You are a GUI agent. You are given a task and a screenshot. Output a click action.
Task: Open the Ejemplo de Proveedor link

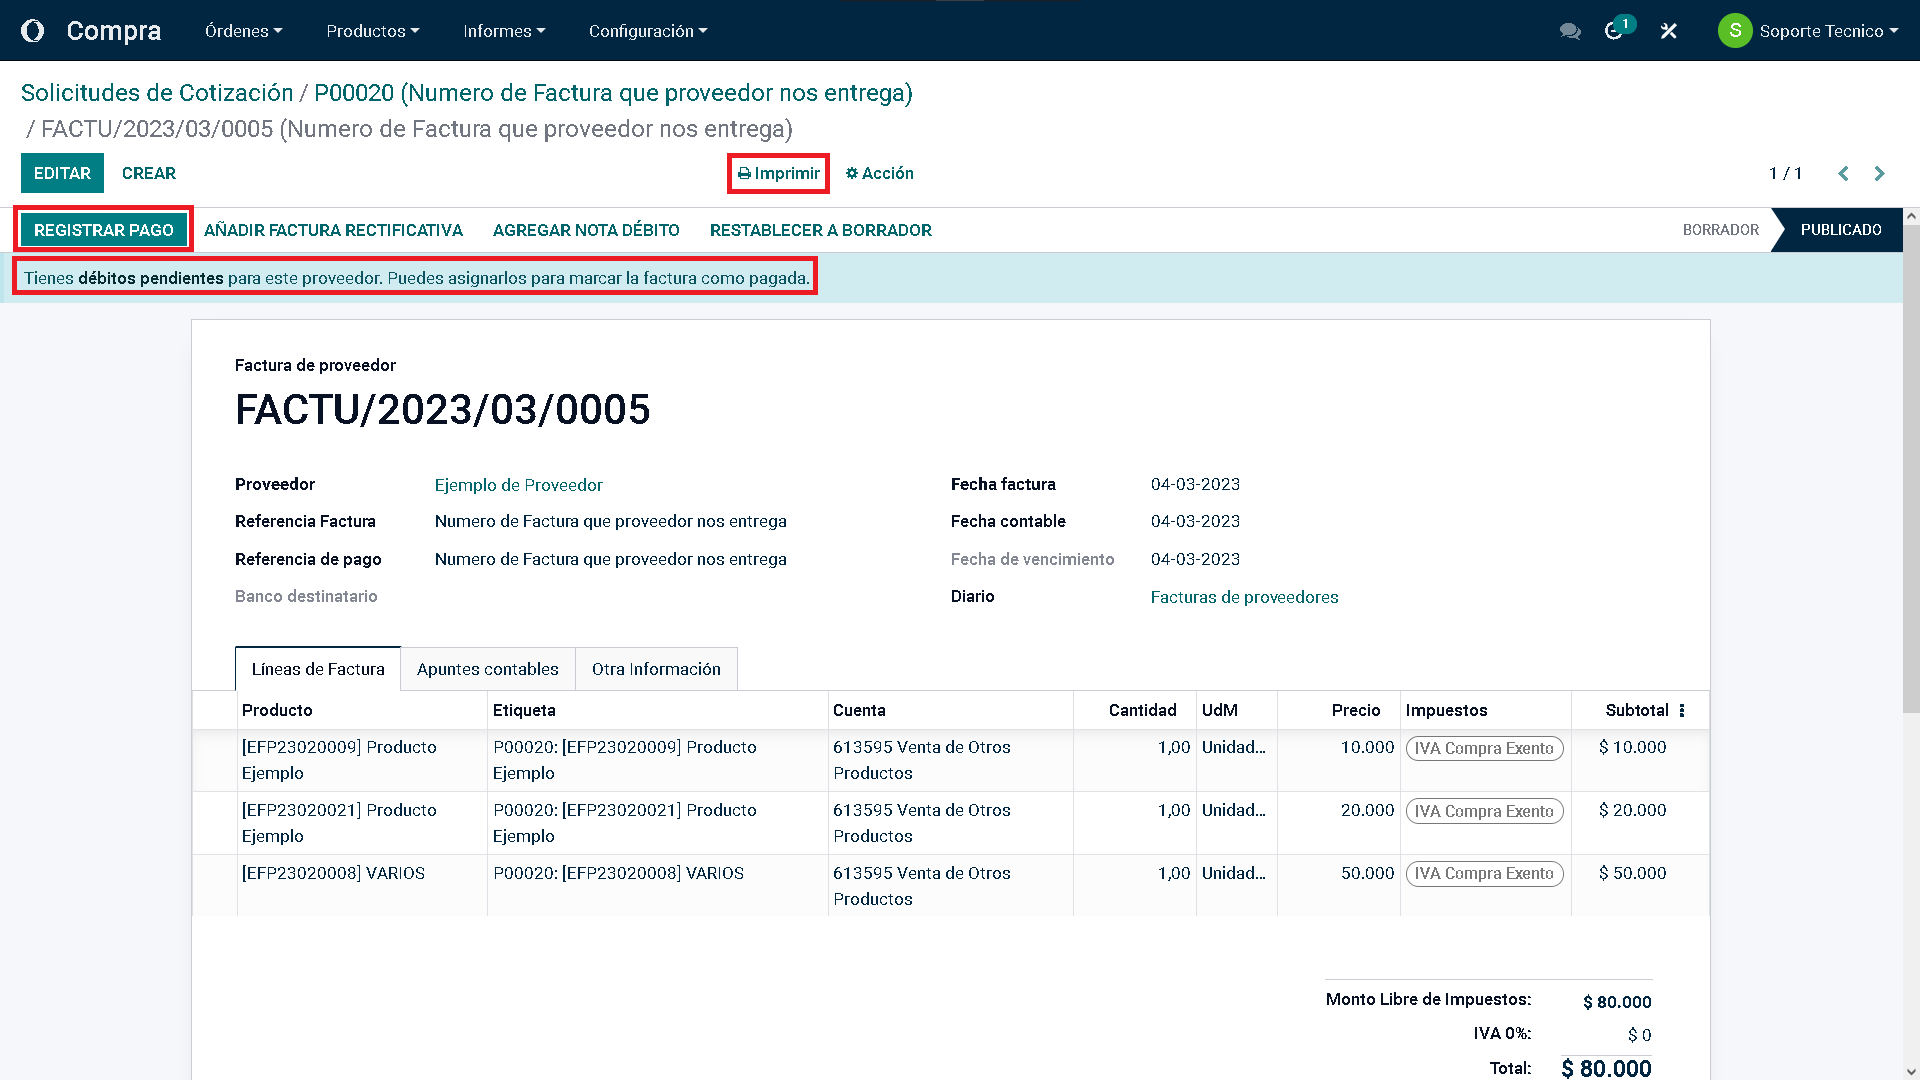click(x=518, y=485)
